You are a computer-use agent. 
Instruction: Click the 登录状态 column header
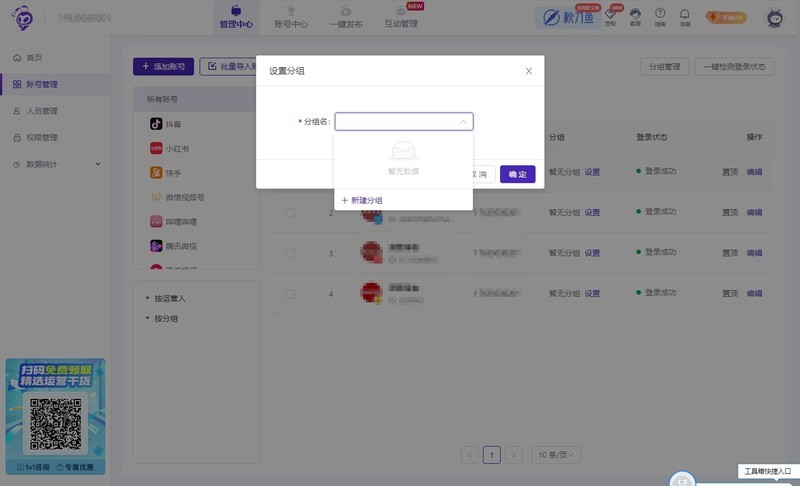(652, 137)
